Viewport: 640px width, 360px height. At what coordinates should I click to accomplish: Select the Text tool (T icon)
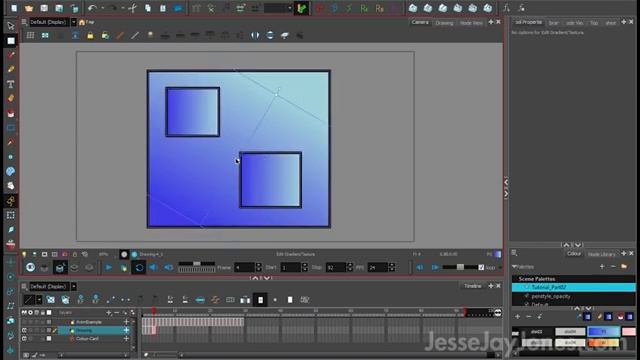click(11, 84)
